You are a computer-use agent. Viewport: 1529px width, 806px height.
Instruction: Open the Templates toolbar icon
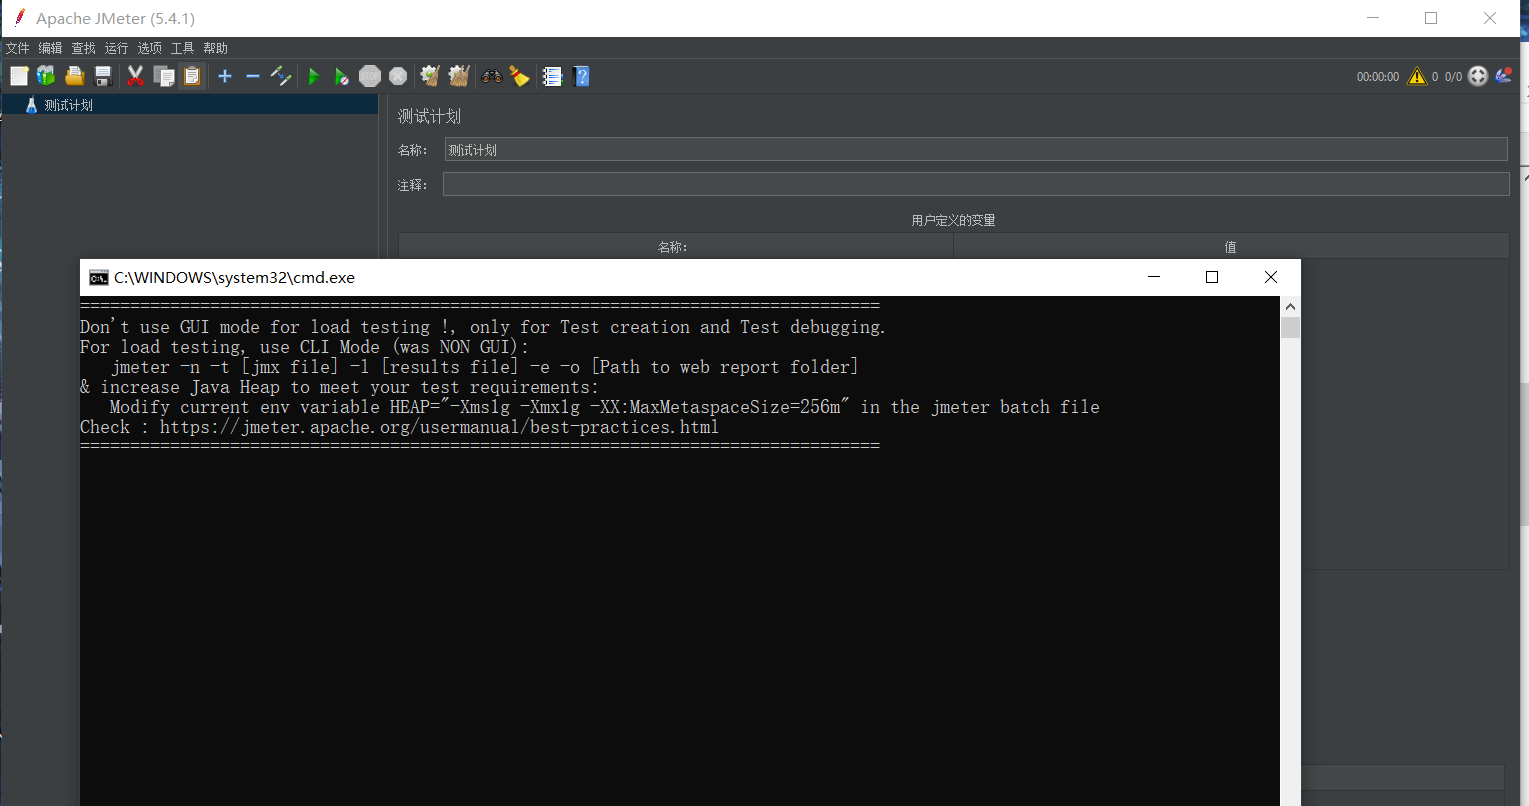pos(46,76)
